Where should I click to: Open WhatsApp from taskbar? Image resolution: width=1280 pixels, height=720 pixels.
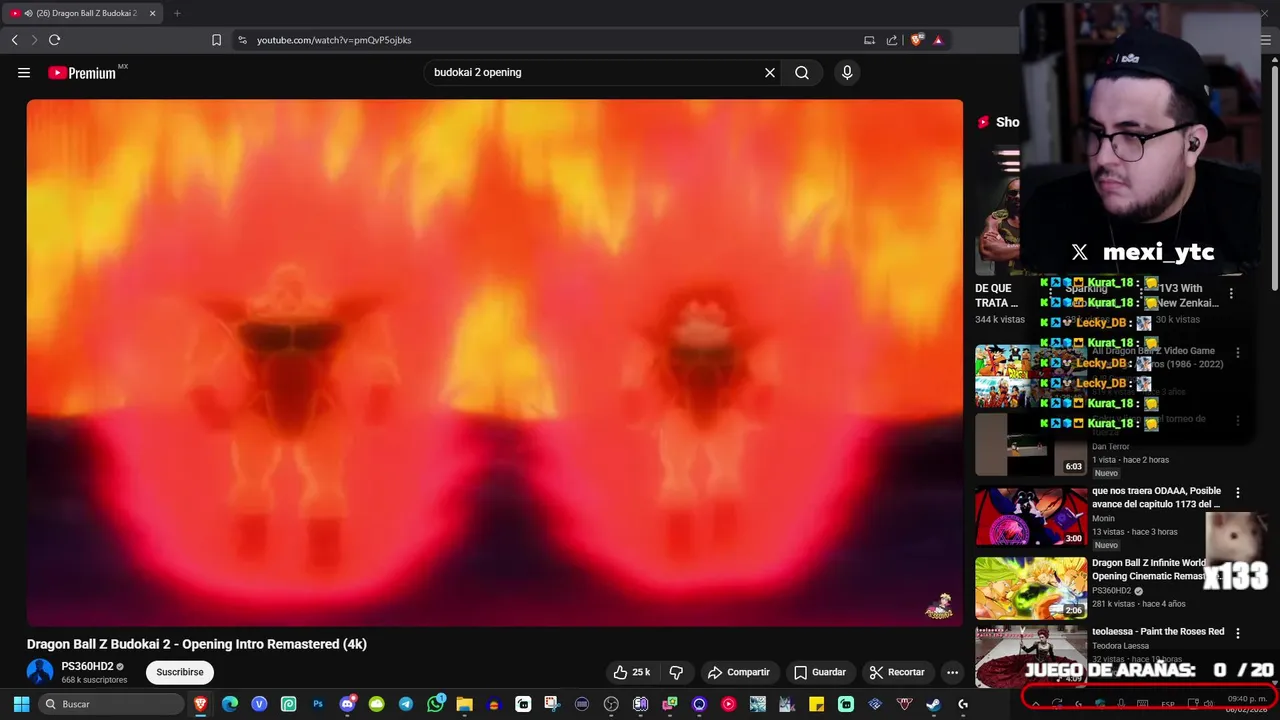coord(436,704)
